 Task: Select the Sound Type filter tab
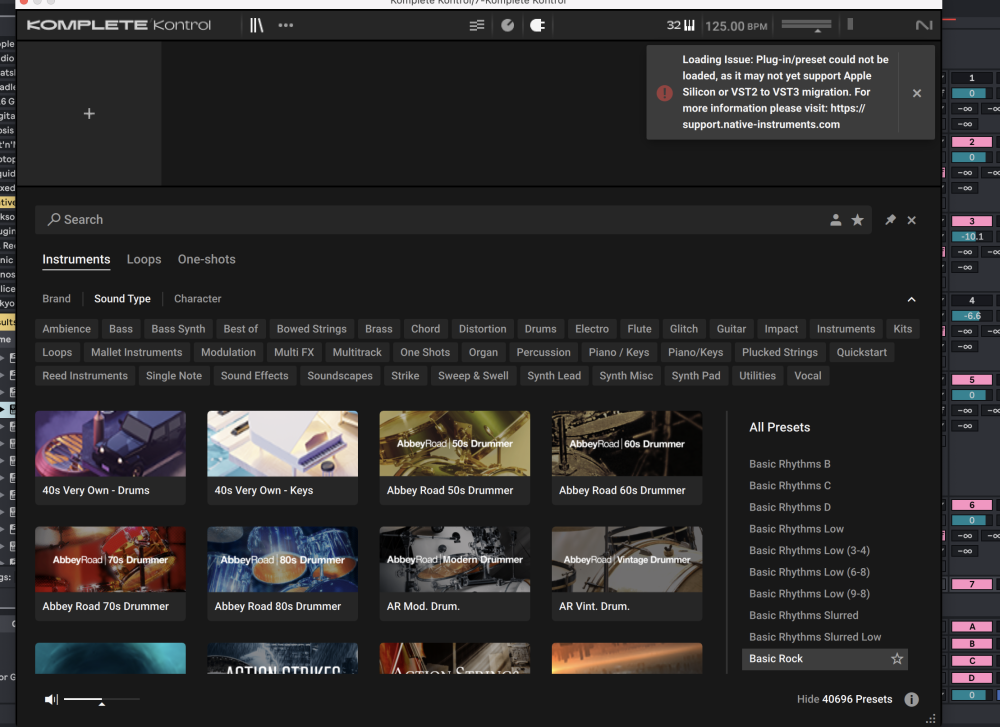coord(122,298)
